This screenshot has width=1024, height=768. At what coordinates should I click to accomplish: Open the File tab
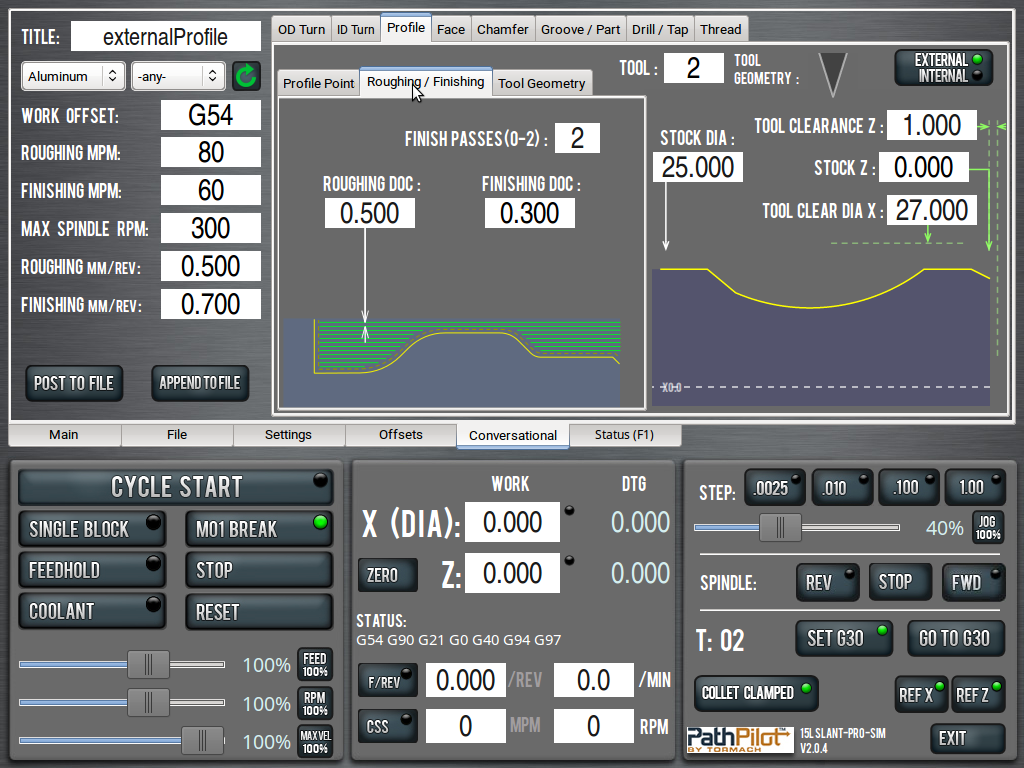(x=177, y=435)
